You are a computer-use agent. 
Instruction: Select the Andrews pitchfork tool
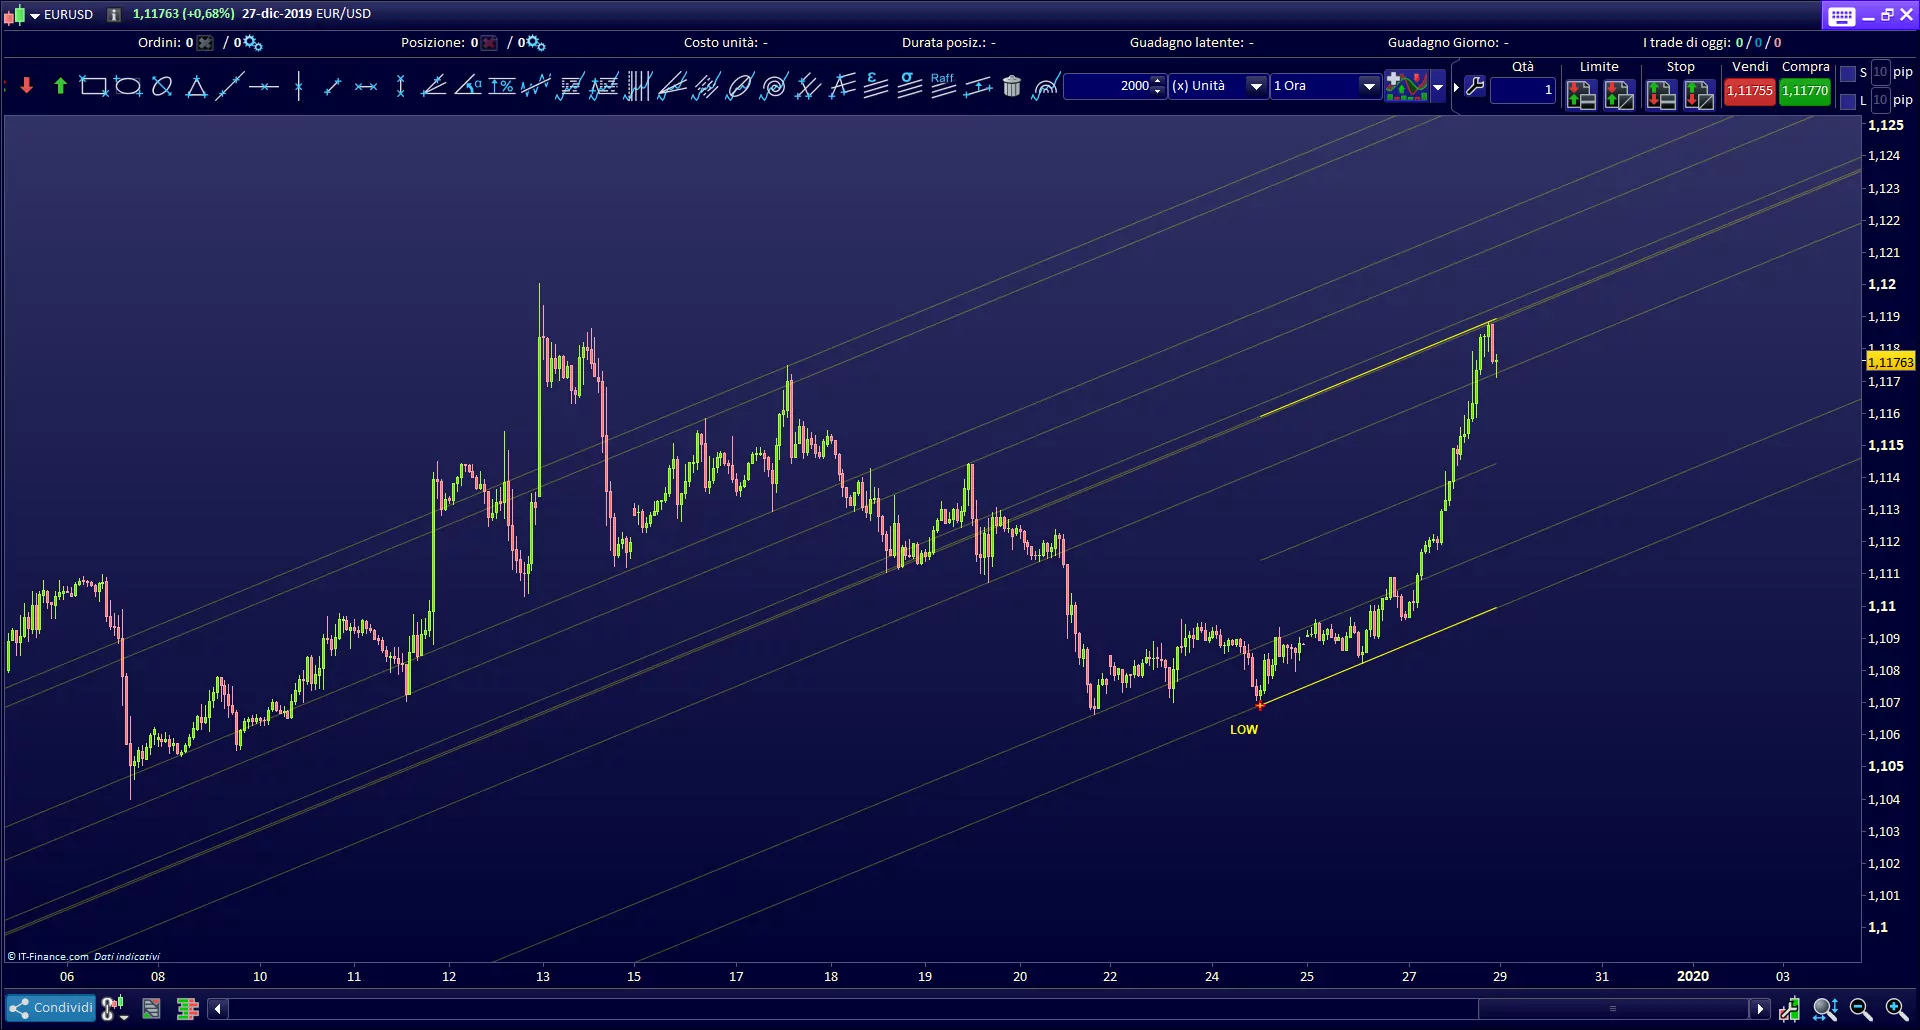(842, 86)
